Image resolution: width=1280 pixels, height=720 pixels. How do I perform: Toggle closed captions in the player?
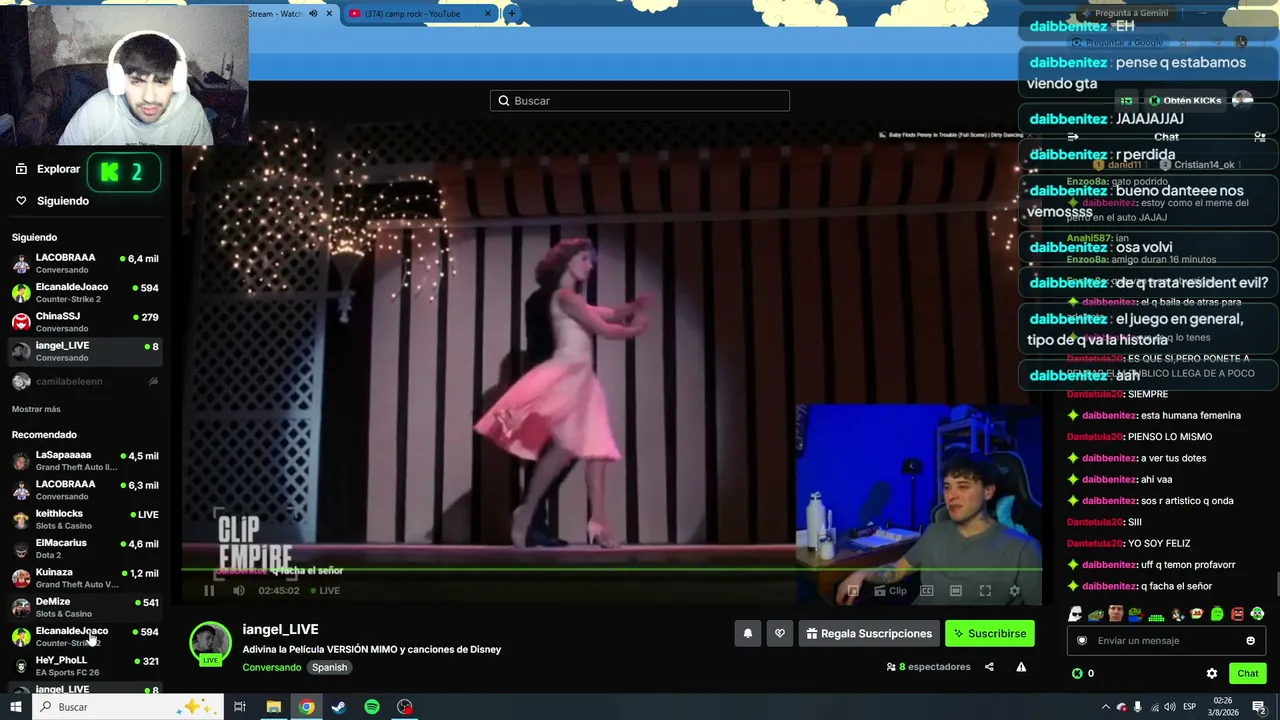[927, 591]
